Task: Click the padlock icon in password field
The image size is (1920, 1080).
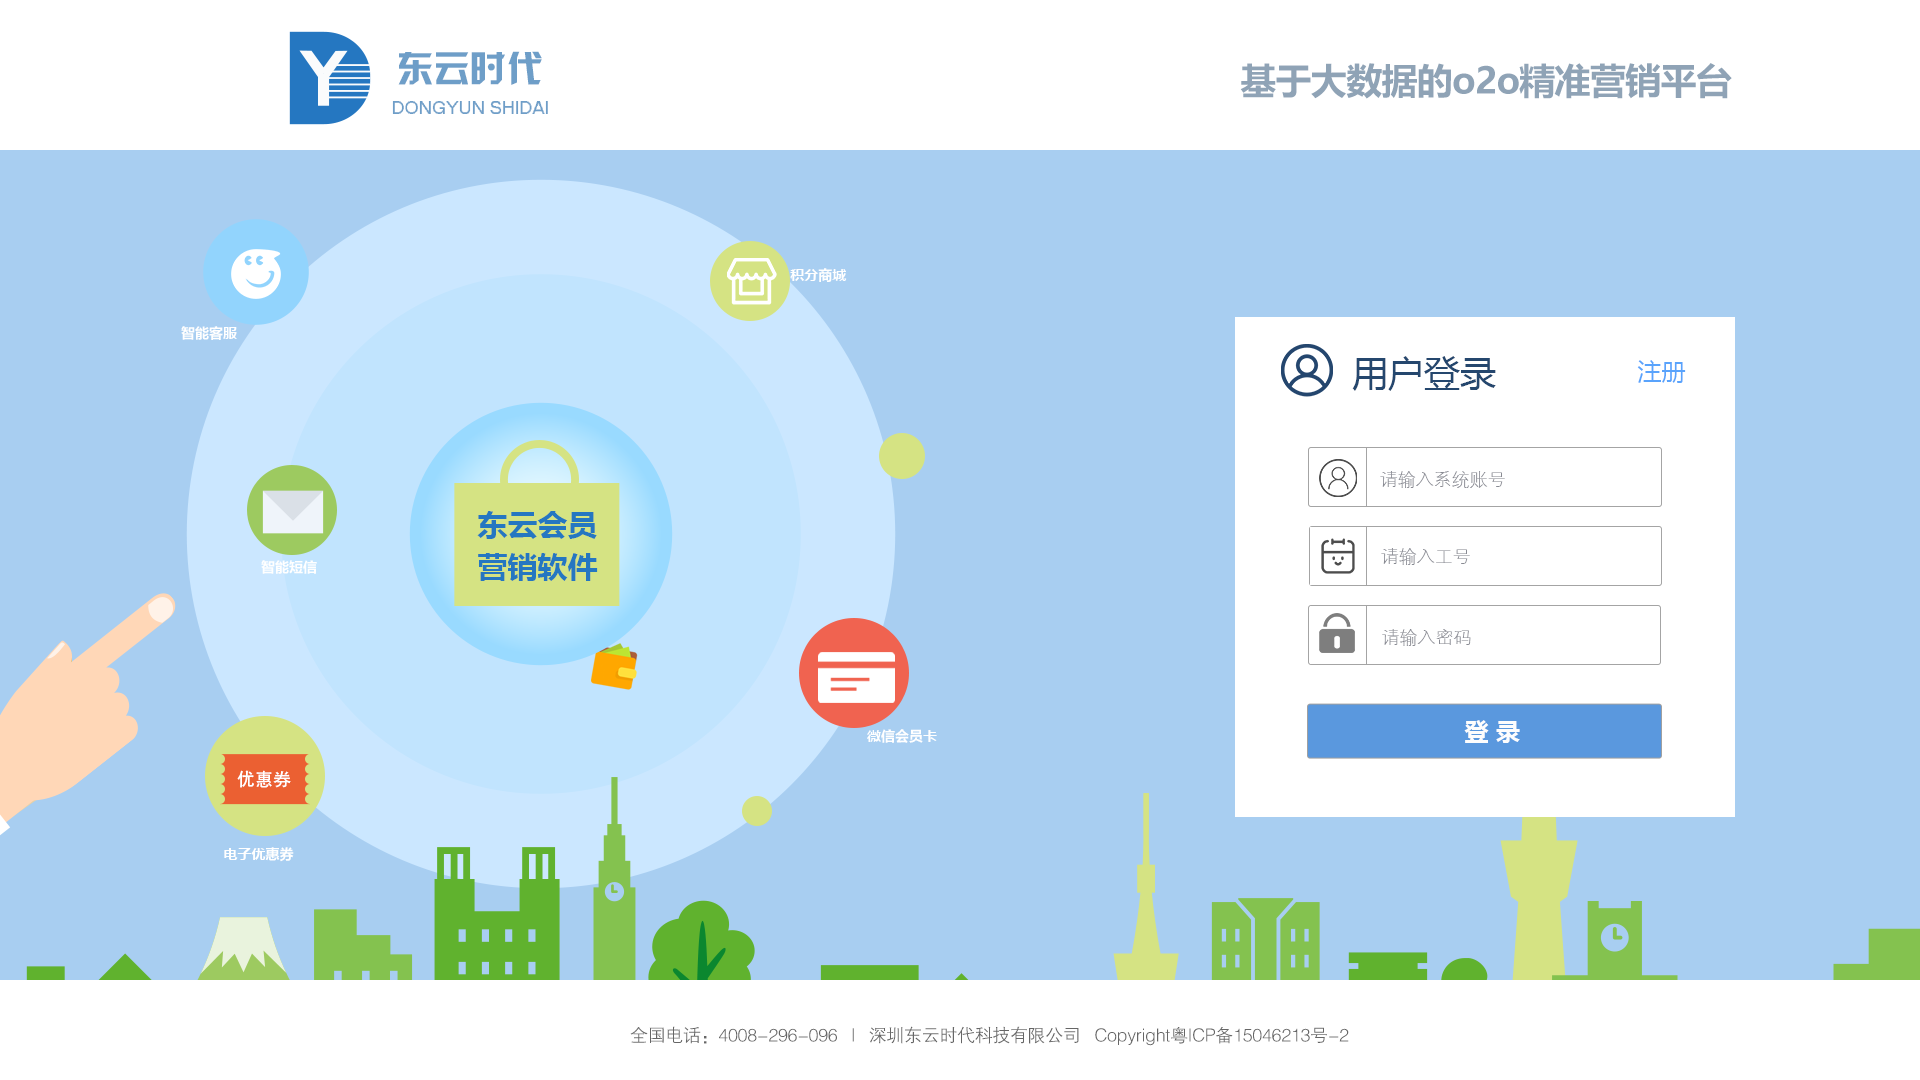Action: click(x=1337, y=635)
